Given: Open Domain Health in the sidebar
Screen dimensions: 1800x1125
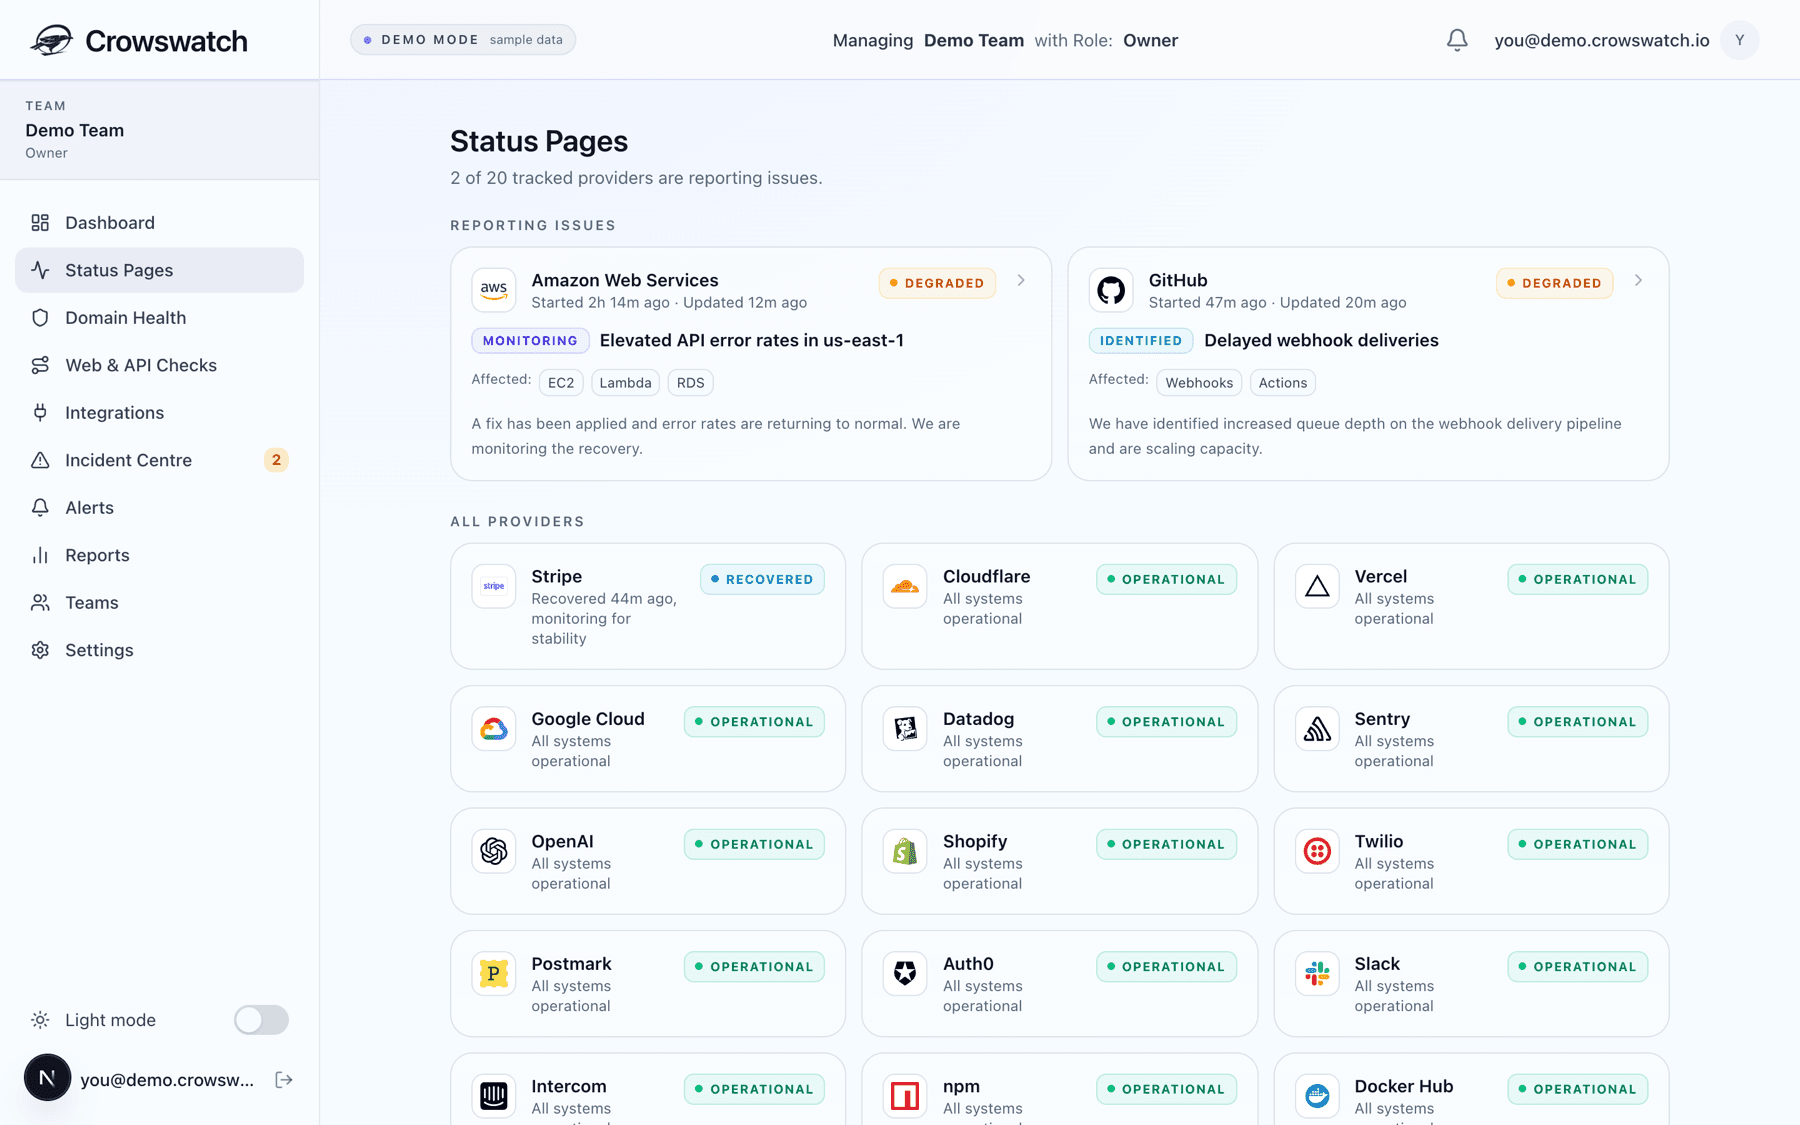Looking at the screenshot, I should [159, 317].
